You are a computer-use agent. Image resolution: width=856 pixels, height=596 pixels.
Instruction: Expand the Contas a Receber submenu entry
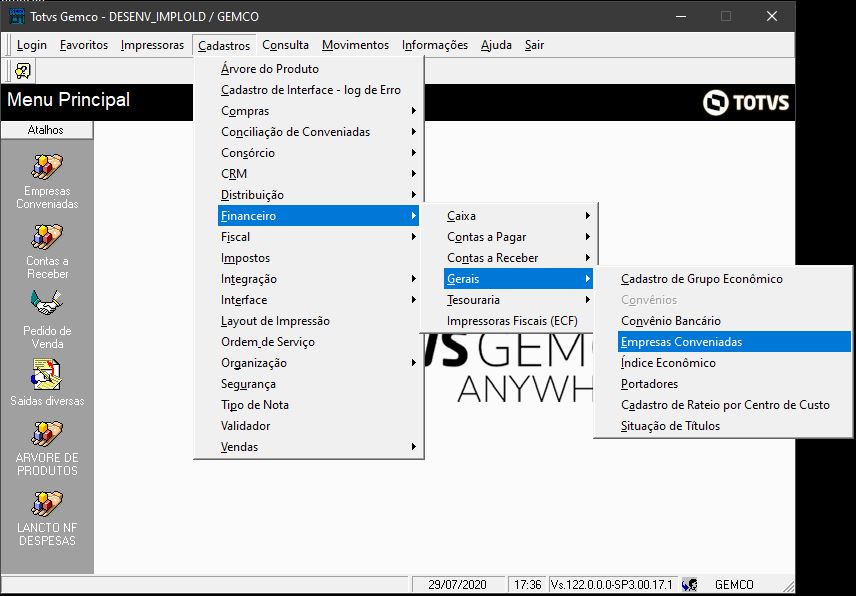tap(518, 258)
